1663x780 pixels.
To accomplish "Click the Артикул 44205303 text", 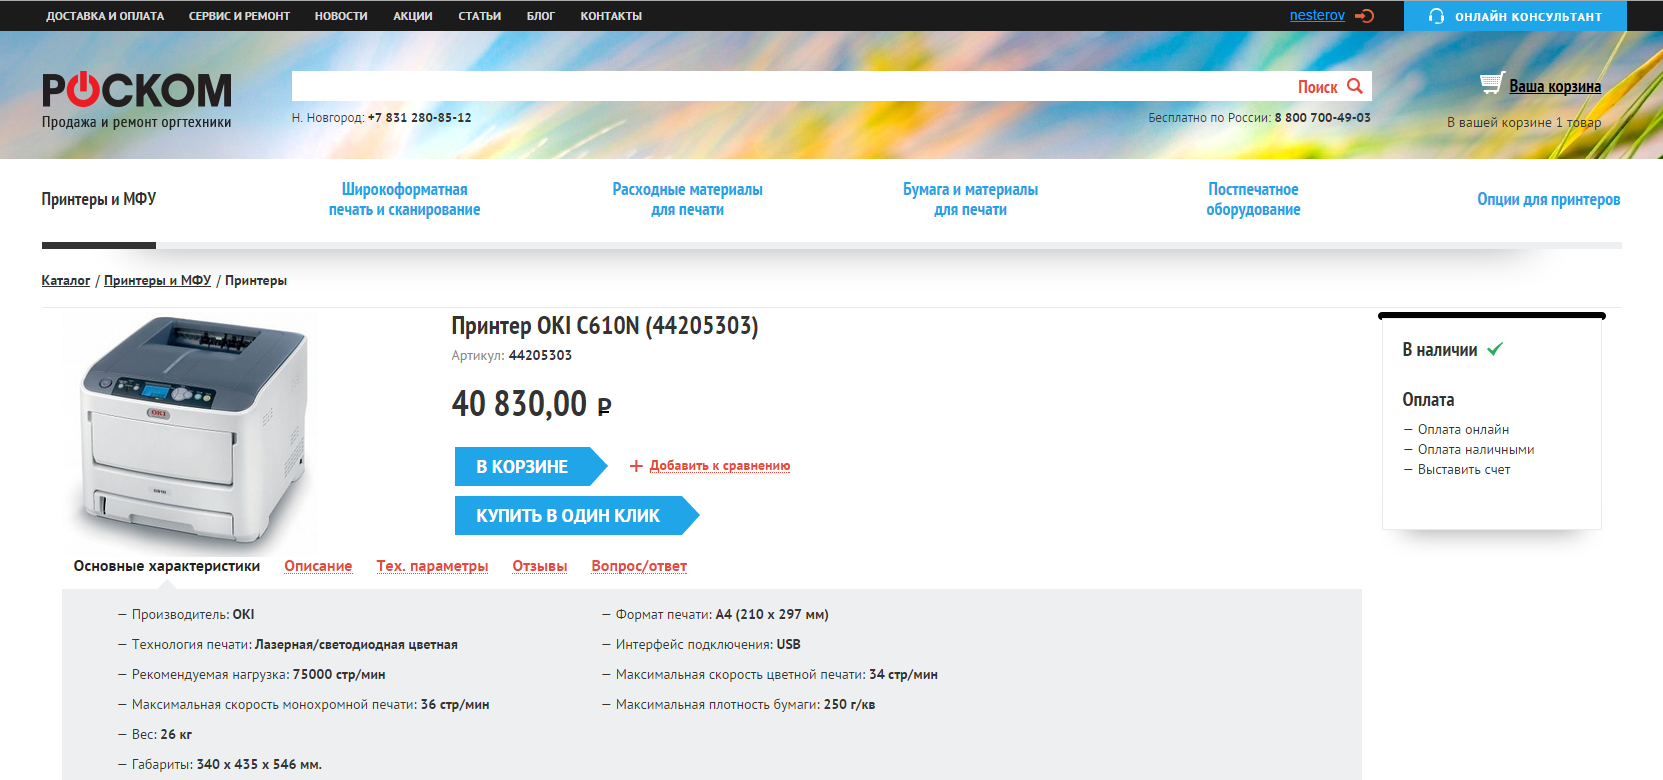I will click(x=512, y=356).
